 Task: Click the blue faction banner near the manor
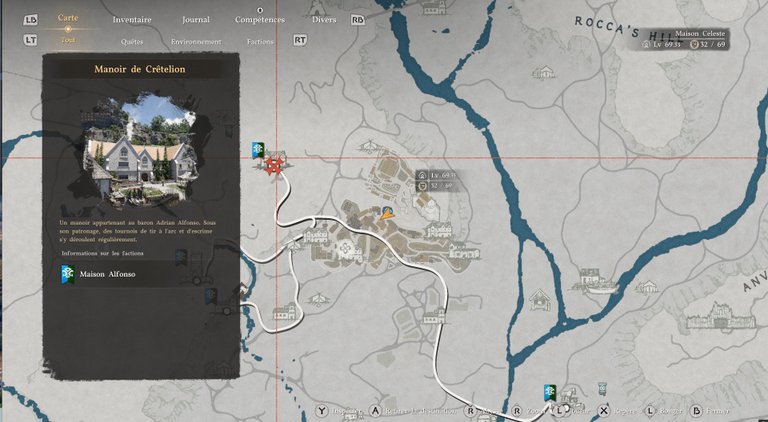coord(258,150)
